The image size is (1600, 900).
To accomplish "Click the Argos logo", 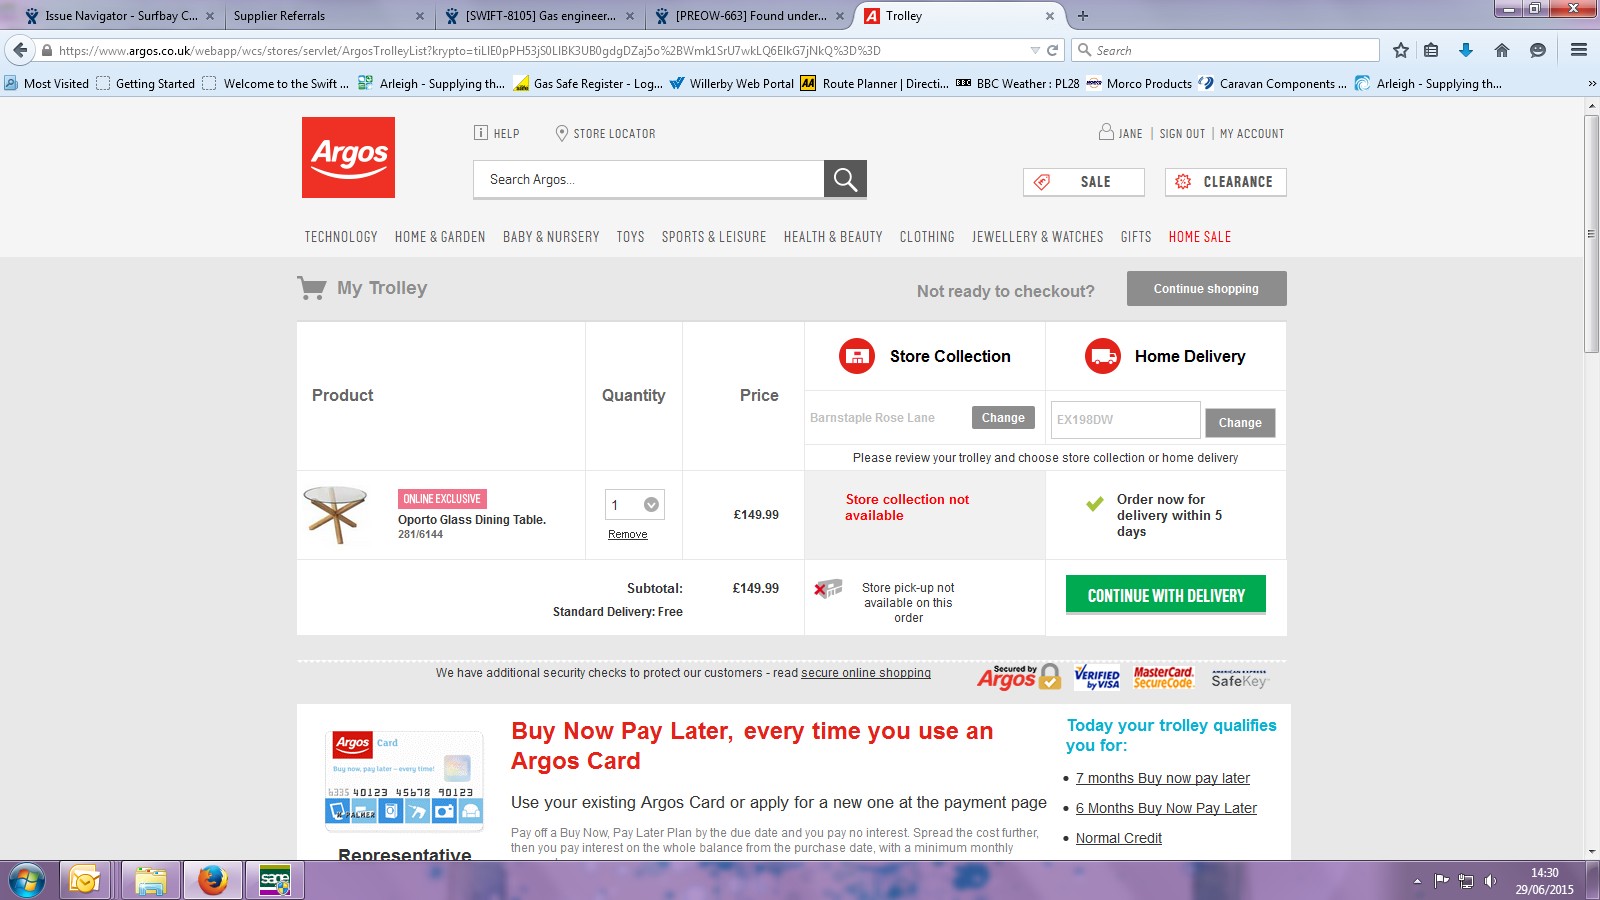I will 348,157.
